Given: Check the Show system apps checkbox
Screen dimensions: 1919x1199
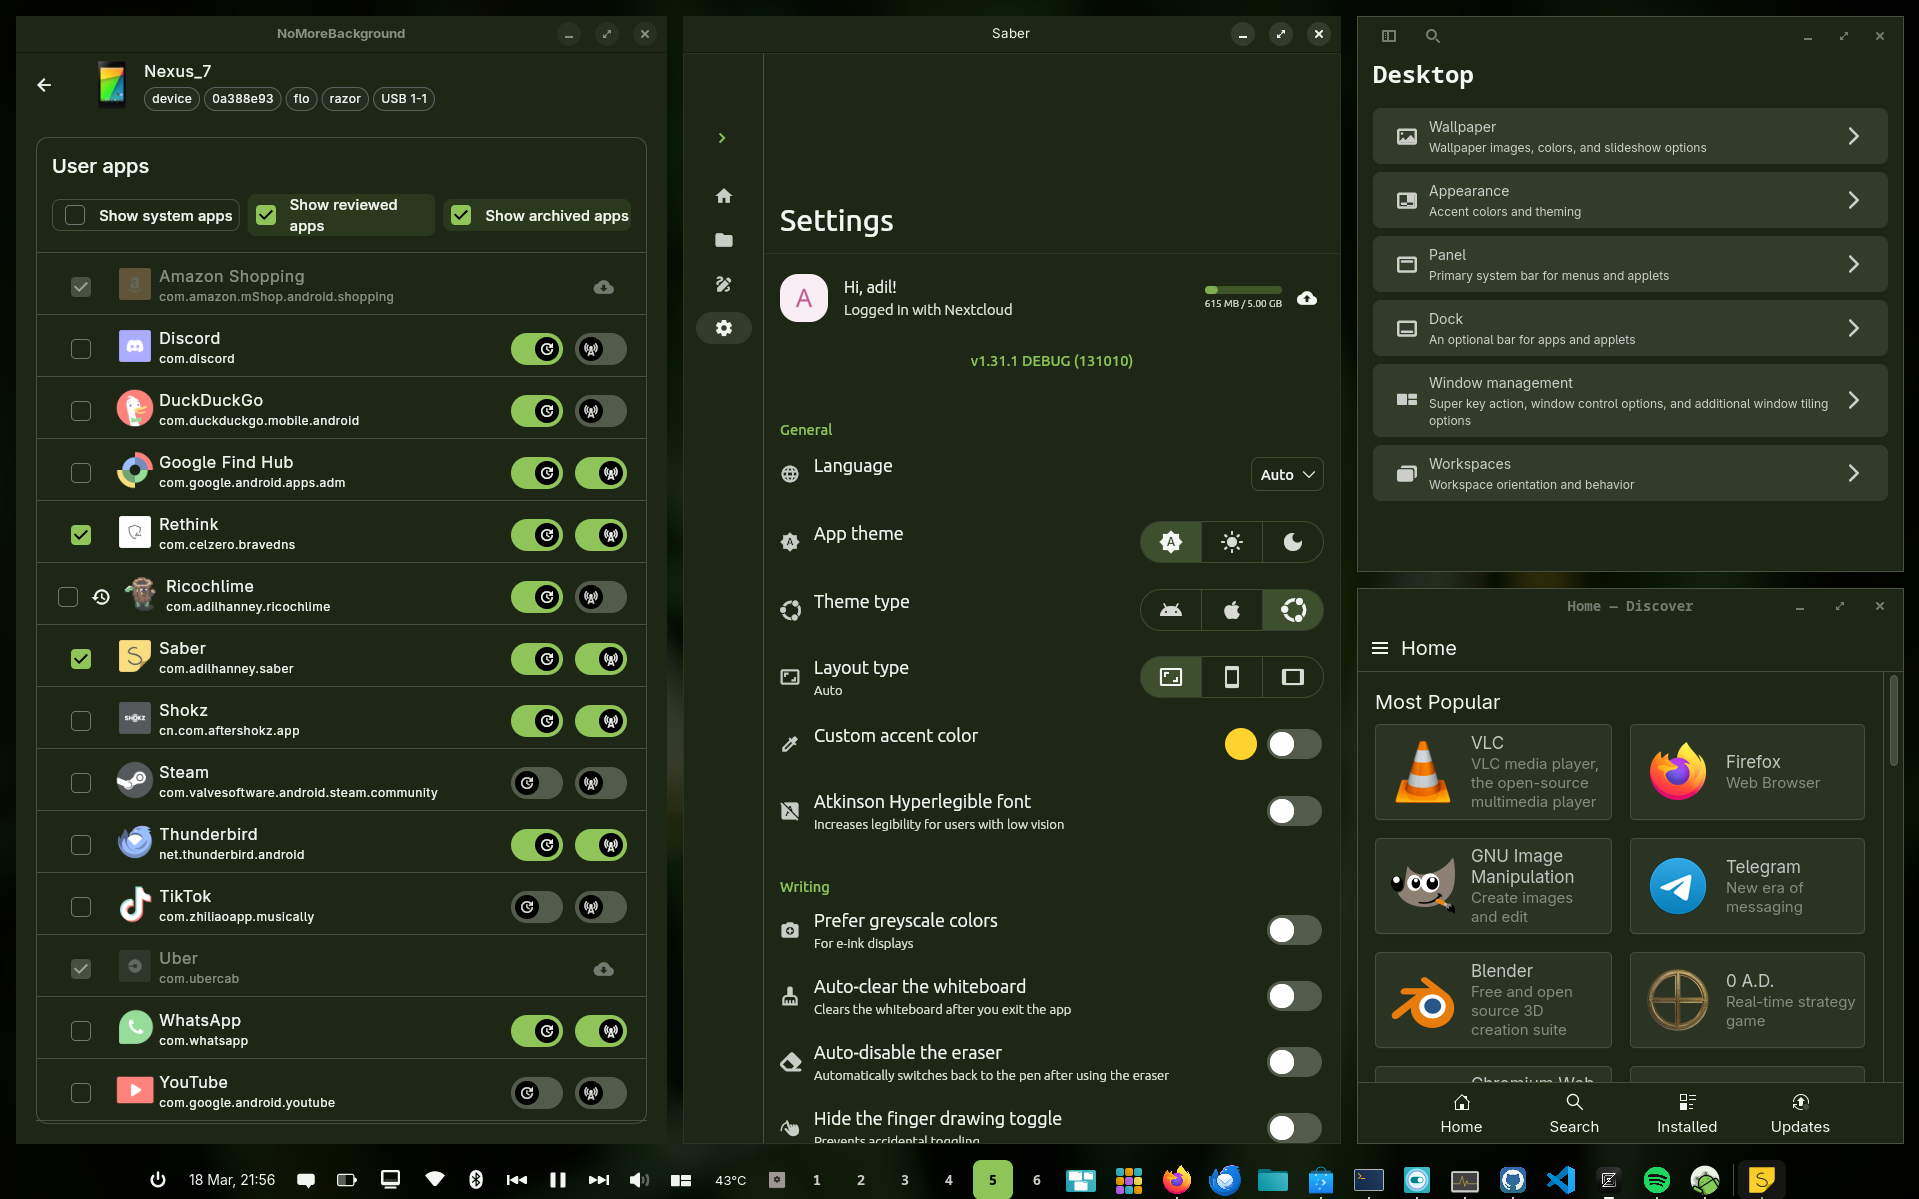Looking at the screenshot, I should click(75, 215).
